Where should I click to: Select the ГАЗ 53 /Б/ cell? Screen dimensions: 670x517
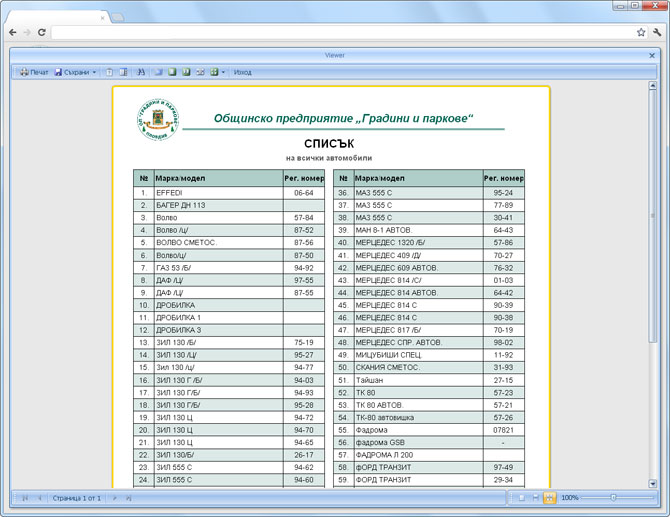[219, 268]
